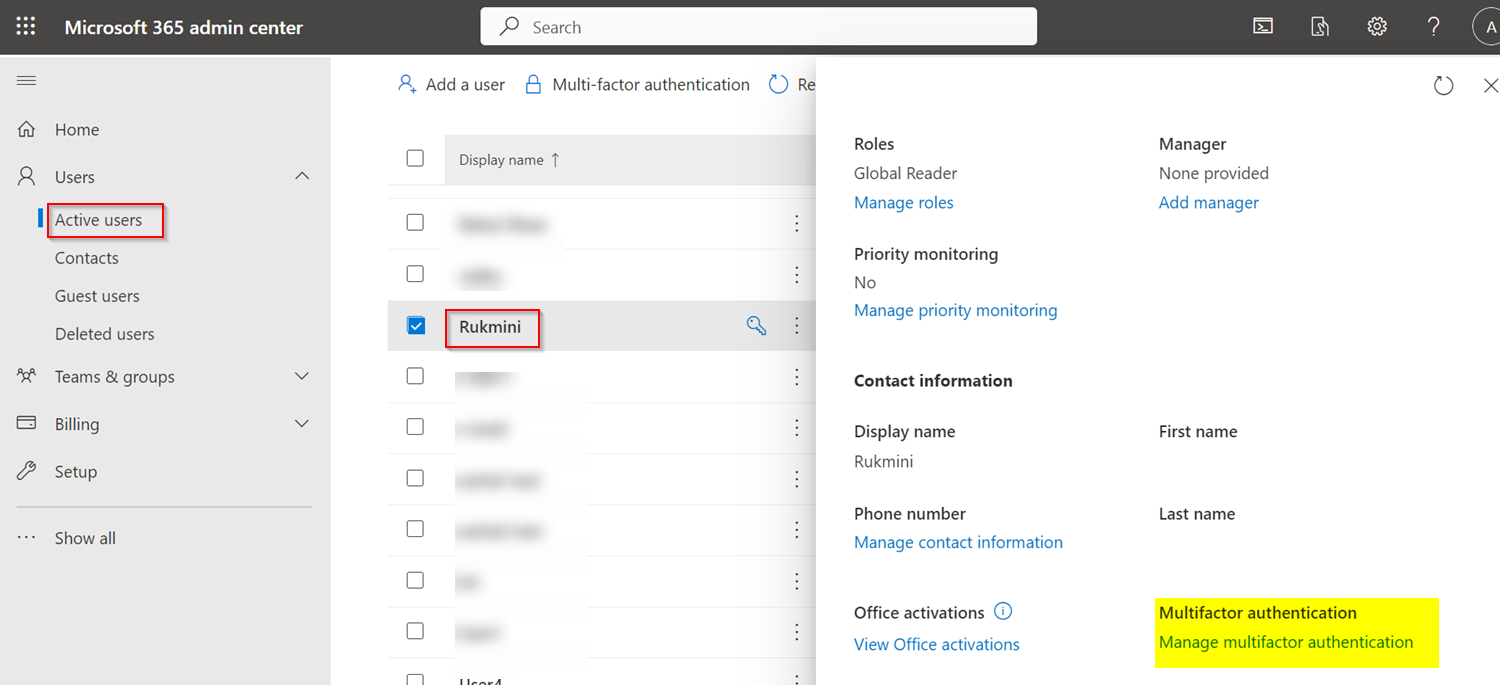
Task: Click into the Search box
Action: (758, 27)
